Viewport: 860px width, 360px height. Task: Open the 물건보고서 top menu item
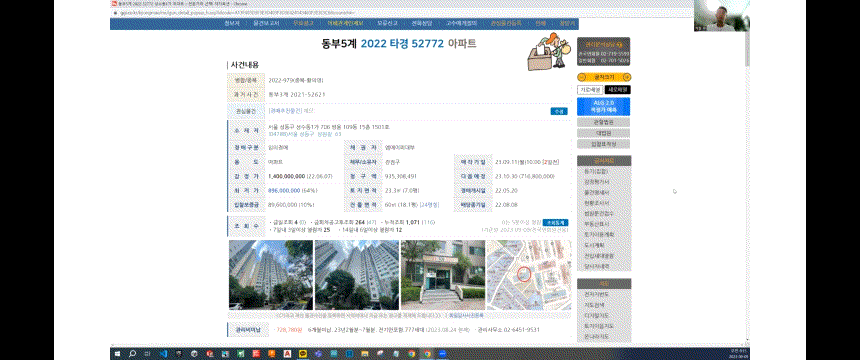point(266,24)
